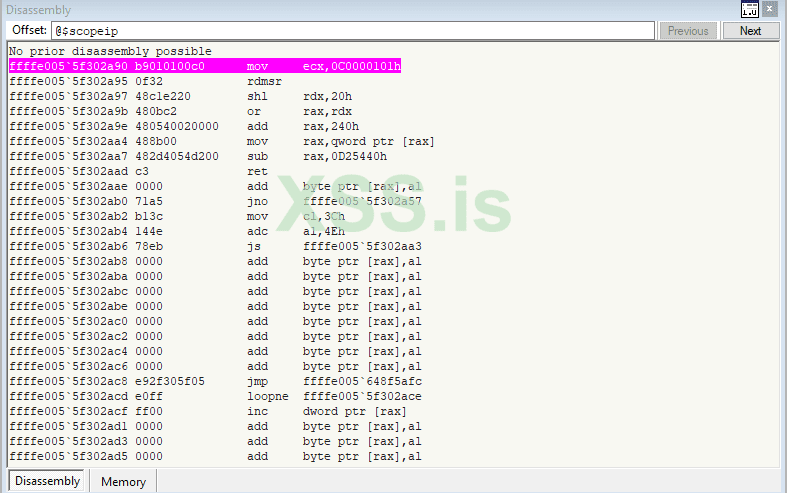Viewport: 787px width, 493px height.
Task: Click the opcode bytes e92f305f05
Action: pyautogui.click(x=170, y=382)
